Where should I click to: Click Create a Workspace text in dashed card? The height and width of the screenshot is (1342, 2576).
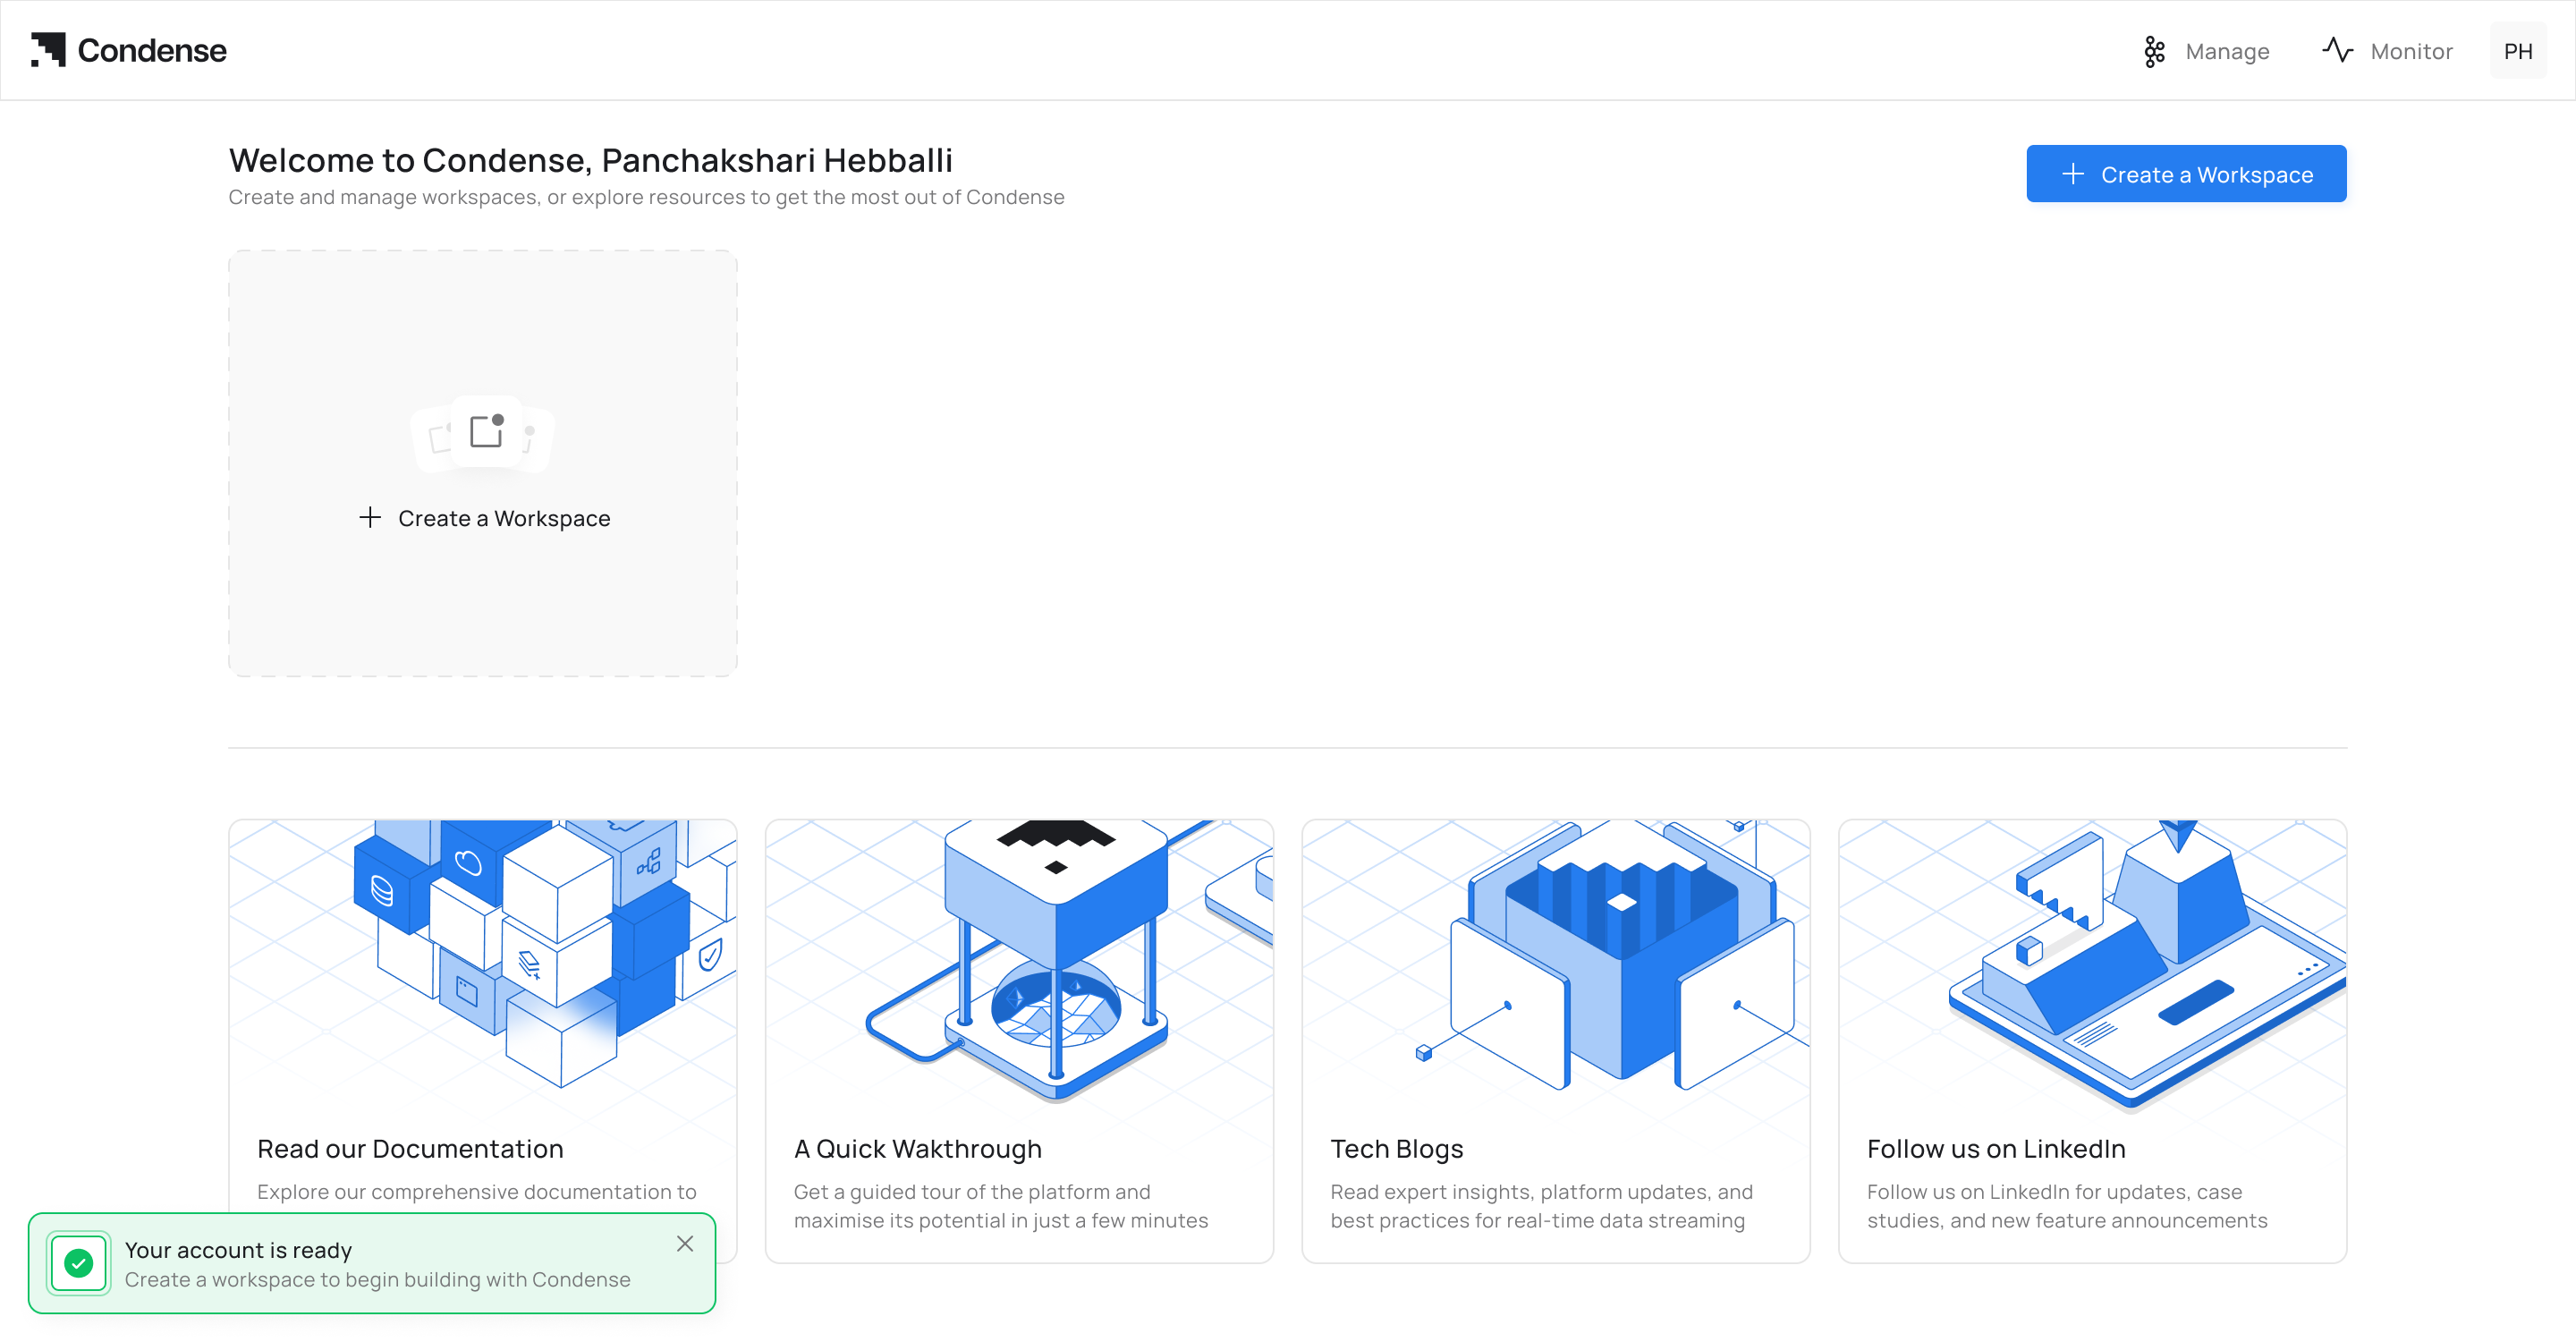(503, 518)
